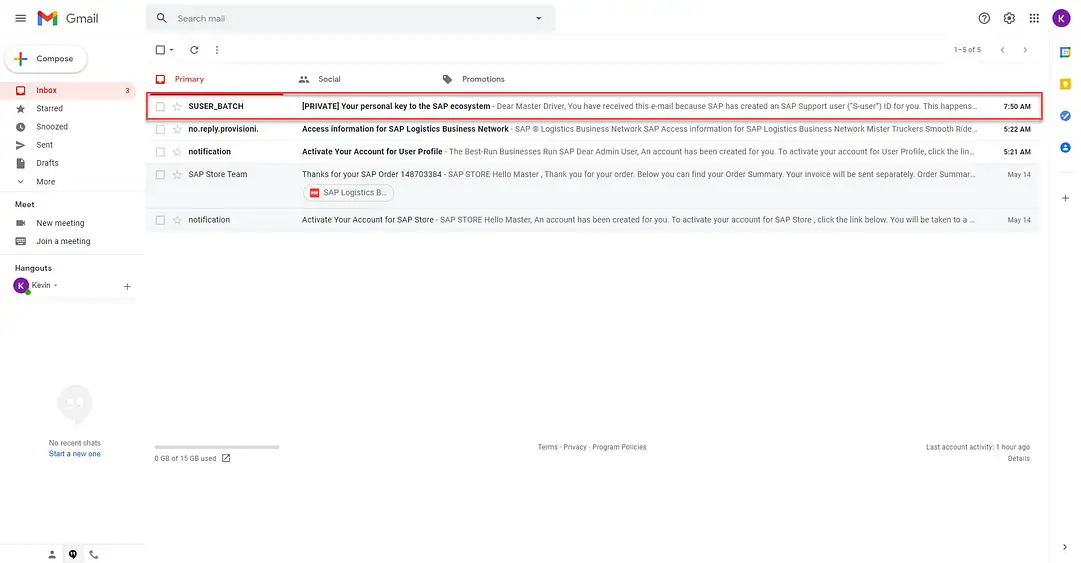Open the Inbox folder
Viewport: 1081px width, 563px height.
tap(68, 90)
